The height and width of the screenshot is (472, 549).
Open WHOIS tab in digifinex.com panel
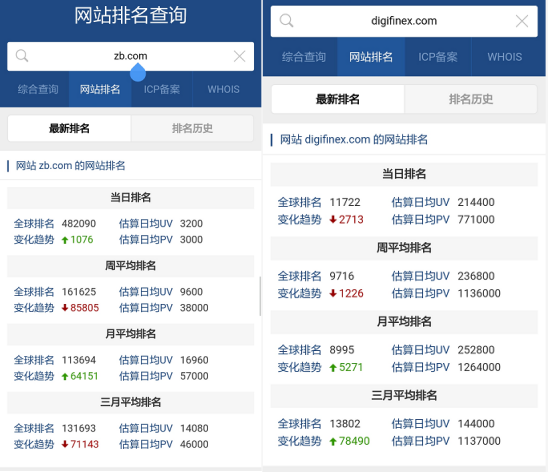click(x=505, y=57)
